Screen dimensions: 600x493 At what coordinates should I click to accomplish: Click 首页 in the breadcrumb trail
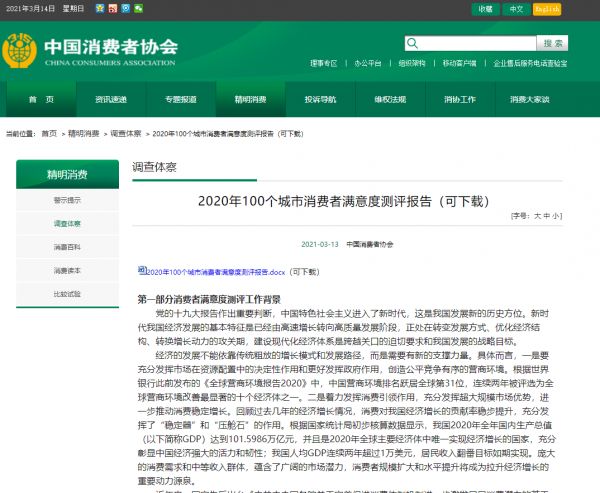pyautogui.click(x=49, y=134)
